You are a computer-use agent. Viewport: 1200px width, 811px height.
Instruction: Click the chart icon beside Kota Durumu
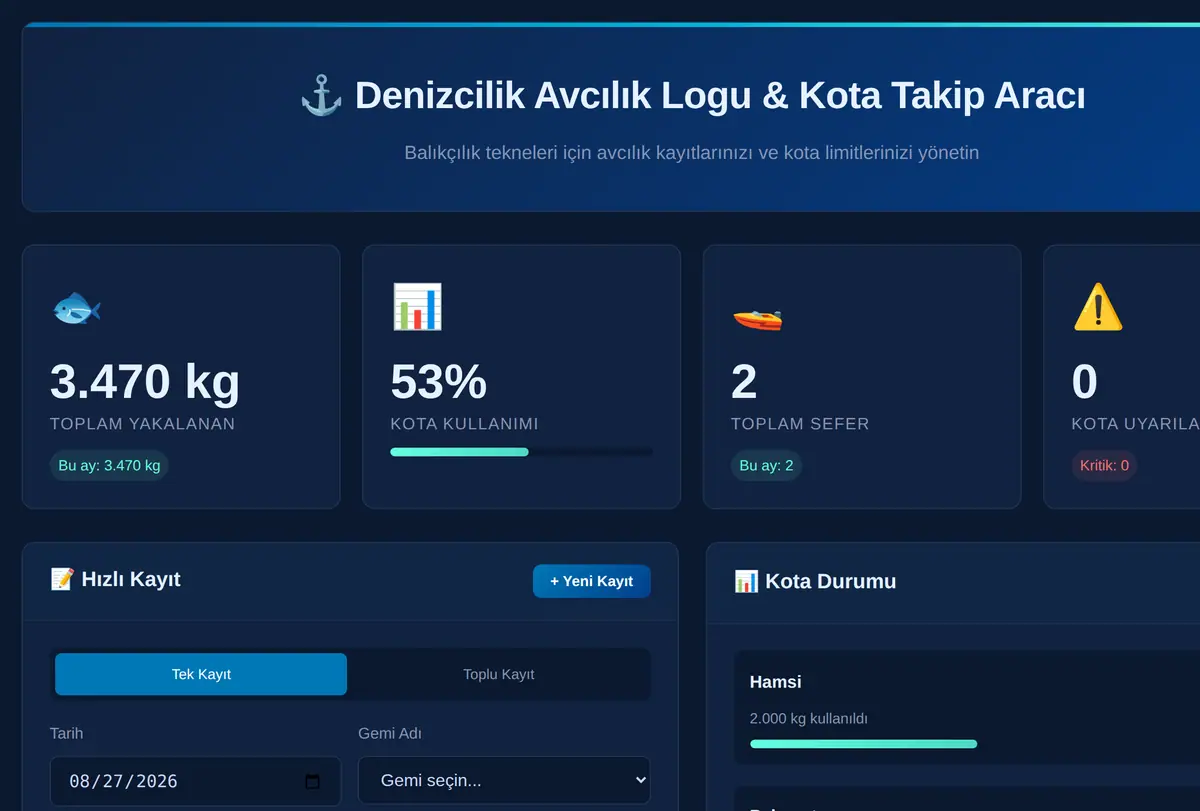pyautogui.click(x=746, y=581)
